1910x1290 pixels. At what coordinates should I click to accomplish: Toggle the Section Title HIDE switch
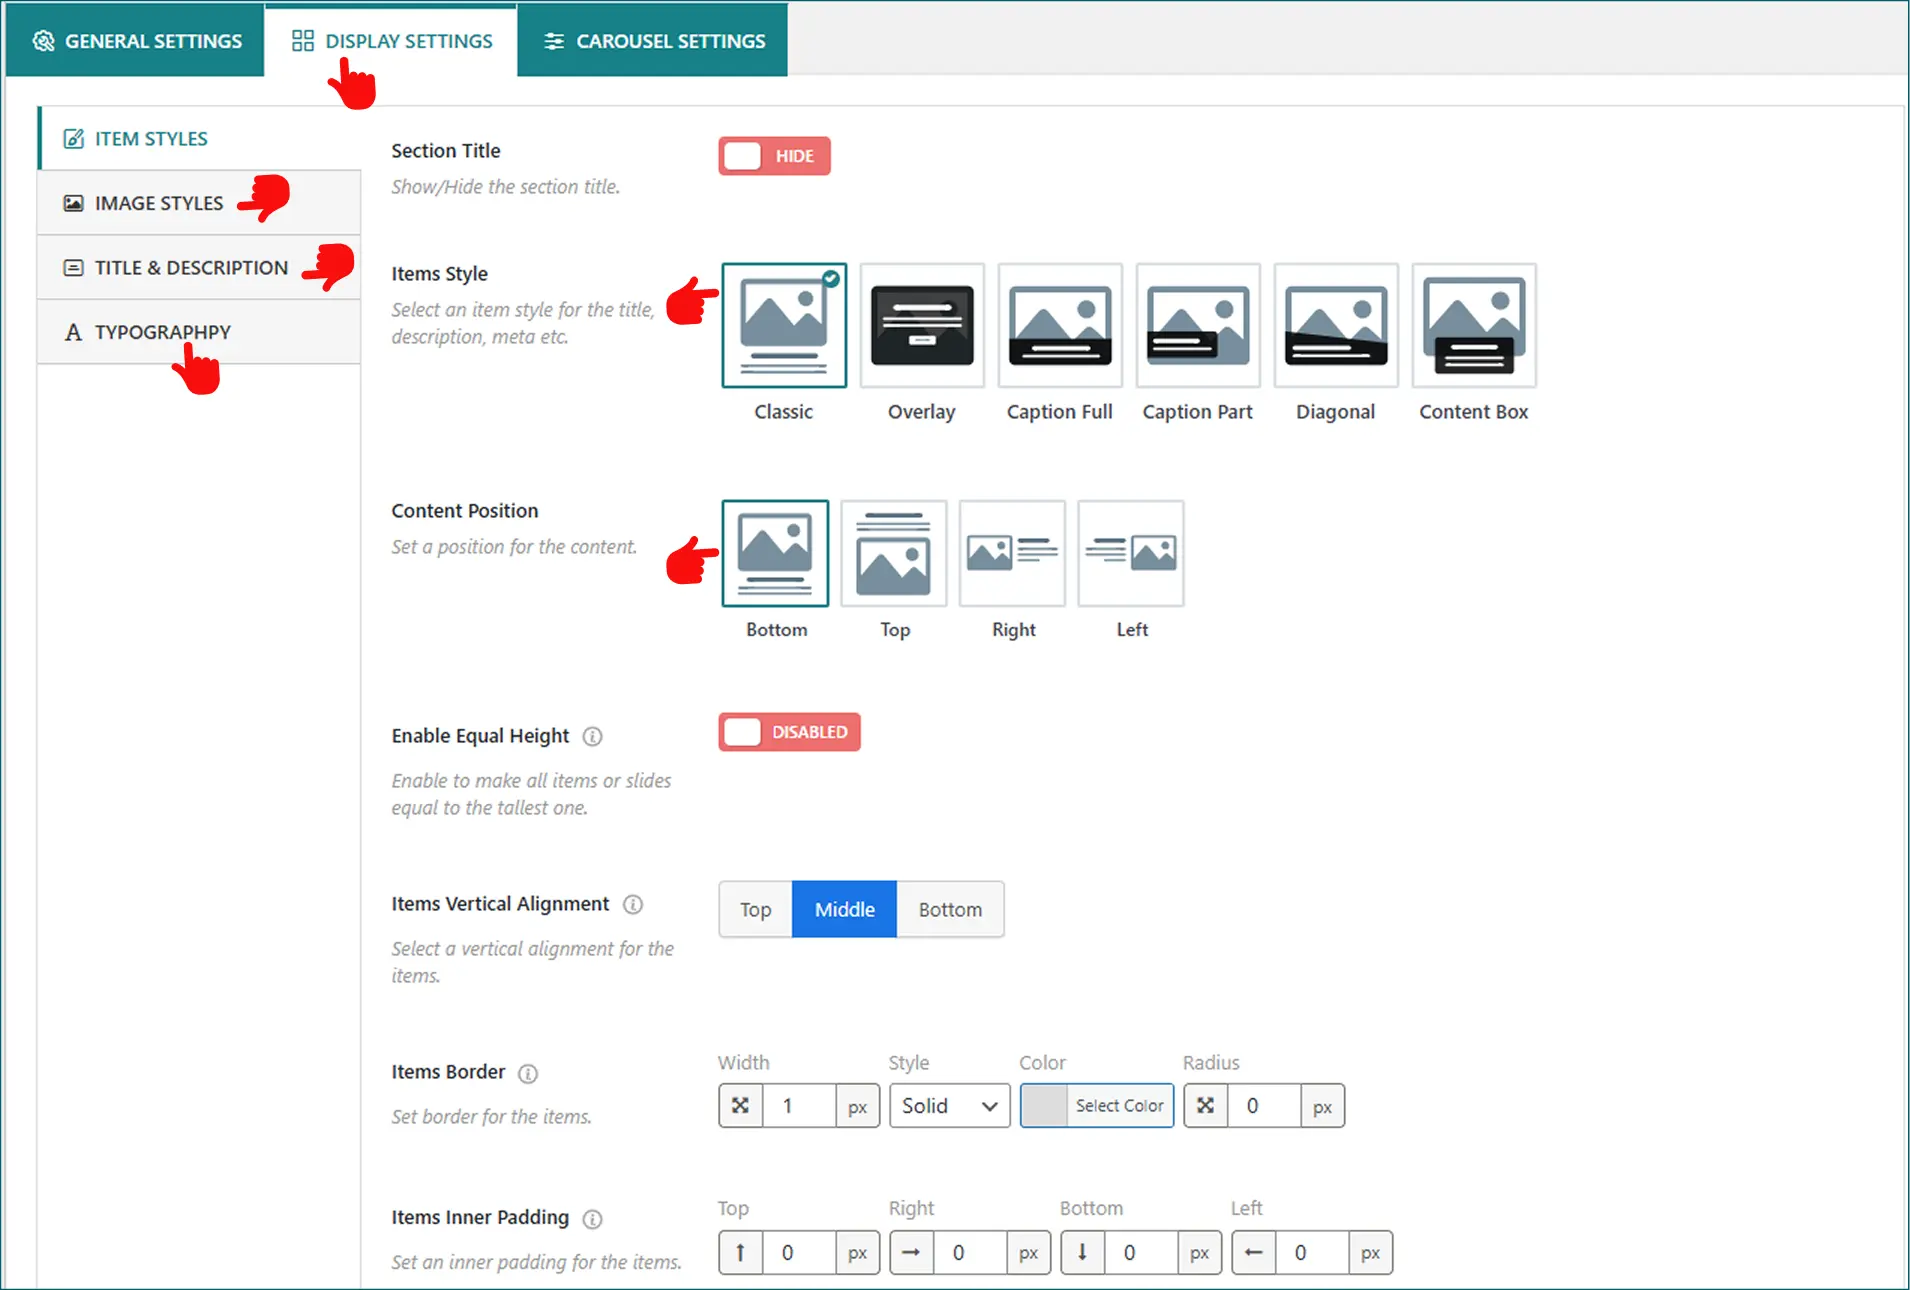(x=774, y=156)
